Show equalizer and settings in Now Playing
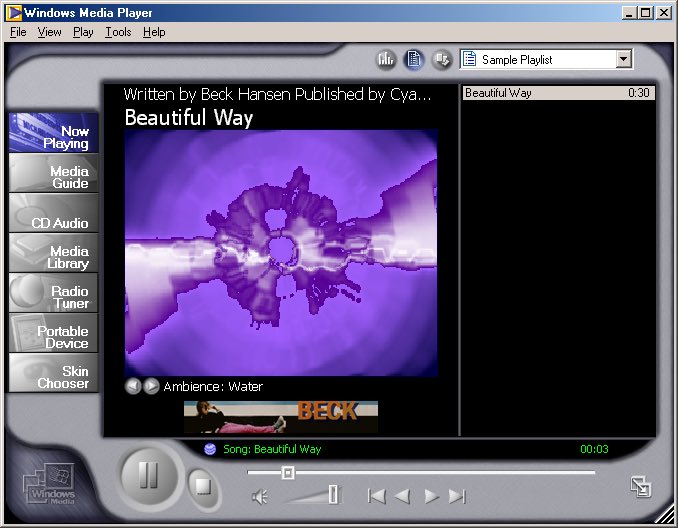Screen dimensions: 678x528 coord(386,59)
